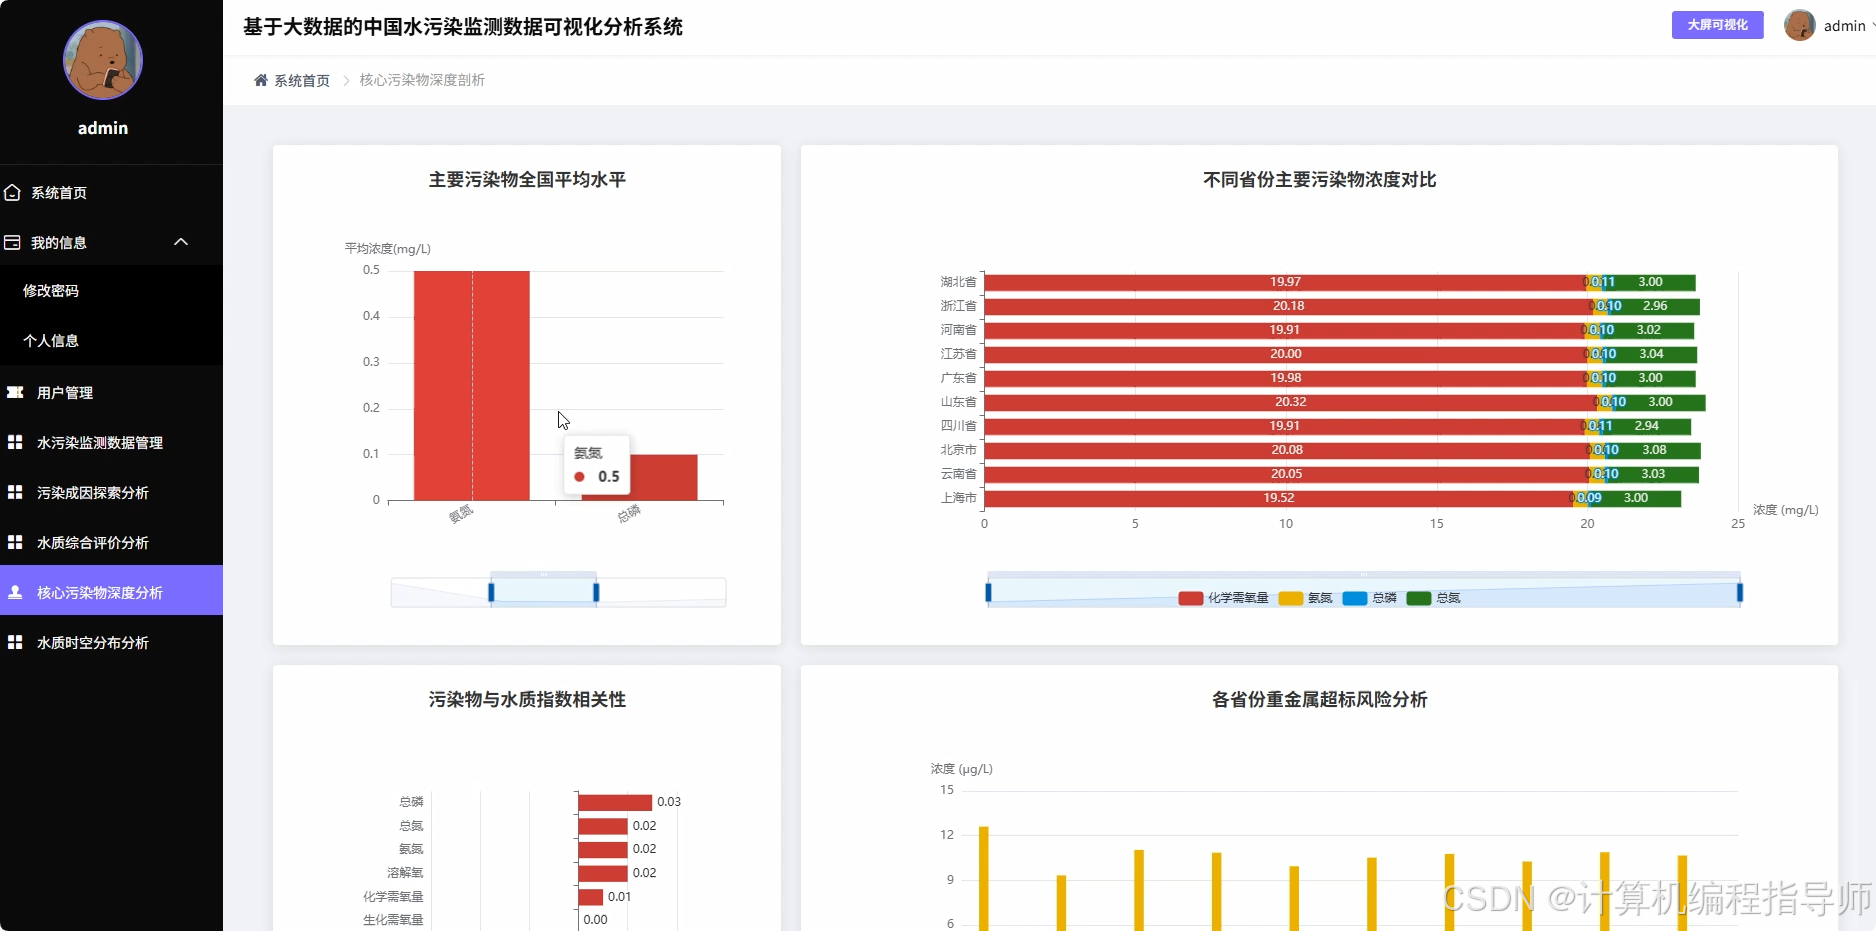Click the 北京市 green segment labeled 3.08
The image size is (1876, 931).
1655,450
